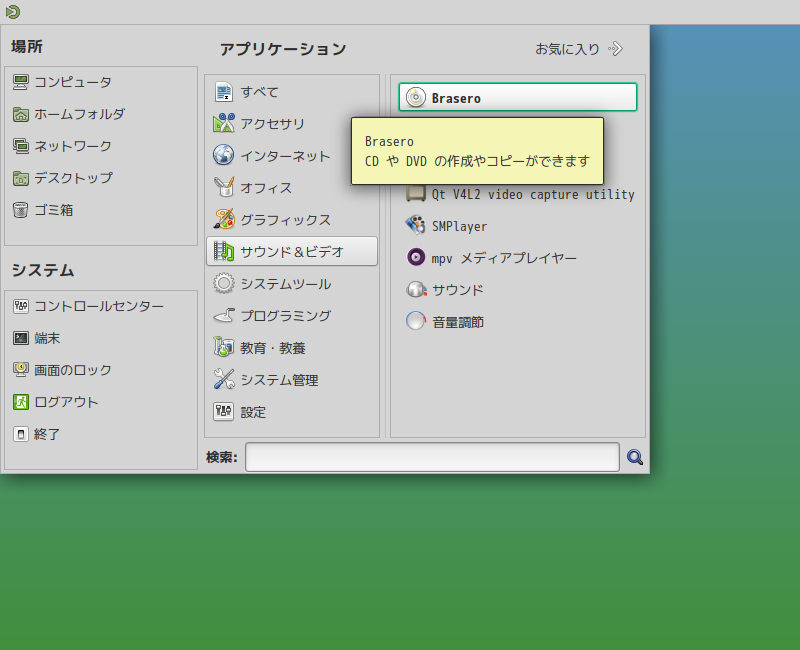Click the システム管理 label
800x650 pixels.
pyautogui.click(x=279, y=380)
